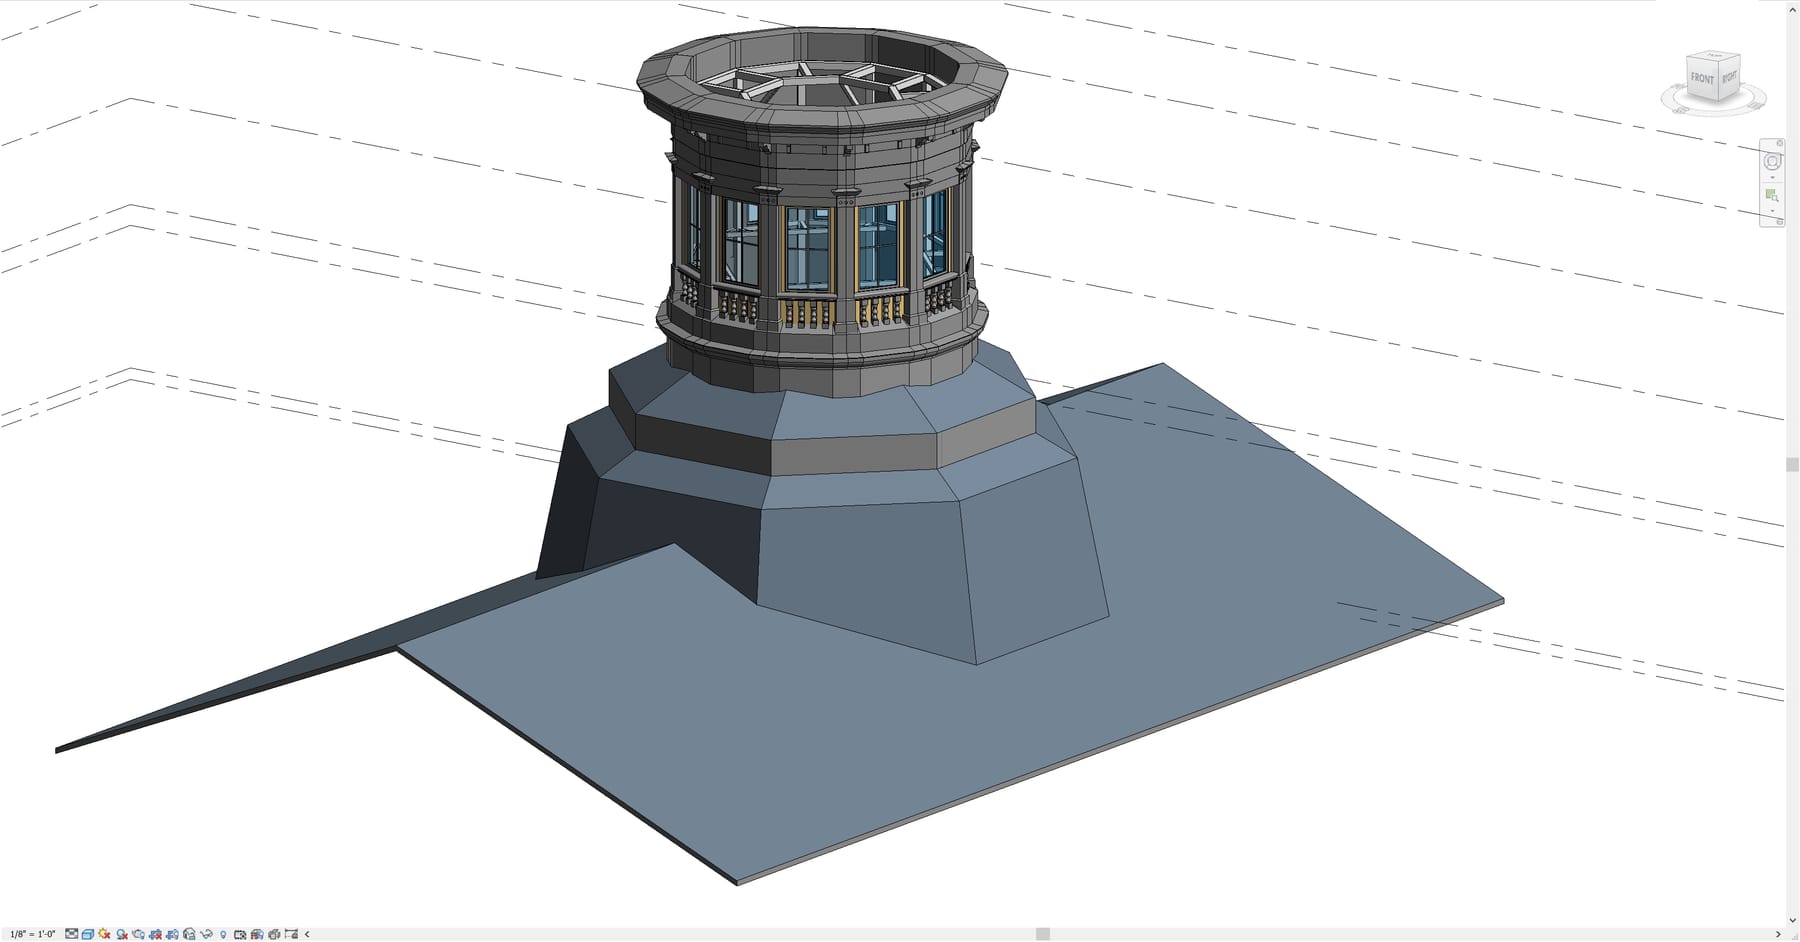
Task: Open the Visual Style cube icon
Action: [88, 934]
